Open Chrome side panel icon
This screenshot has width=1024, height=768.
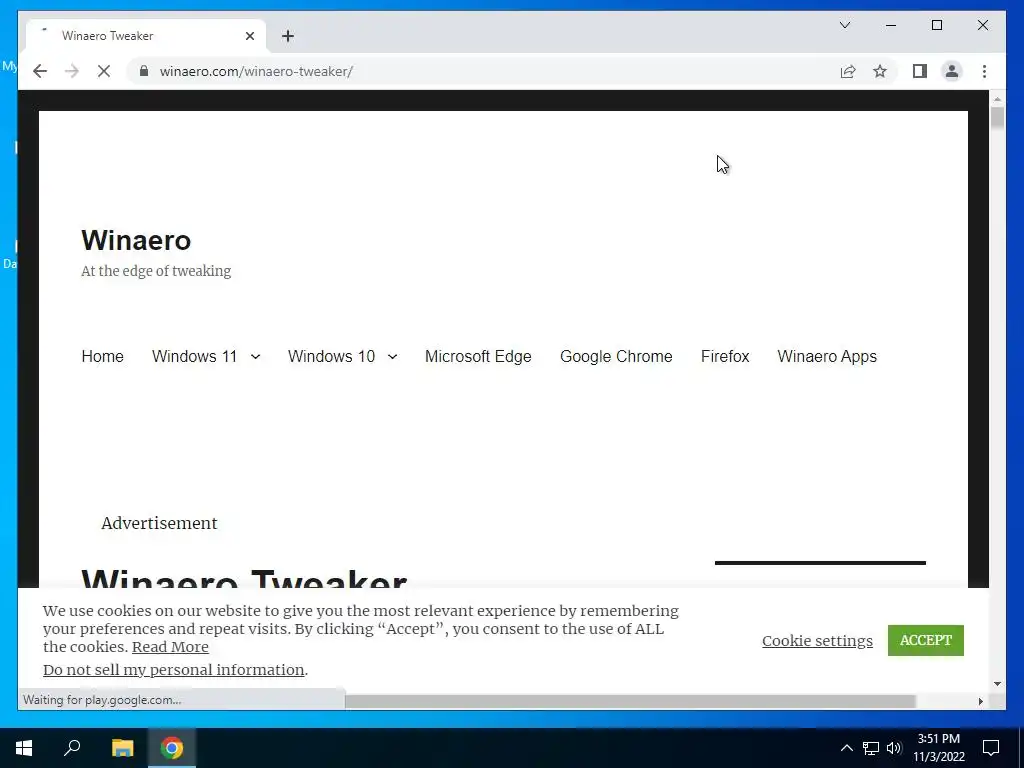pos(920,71)
